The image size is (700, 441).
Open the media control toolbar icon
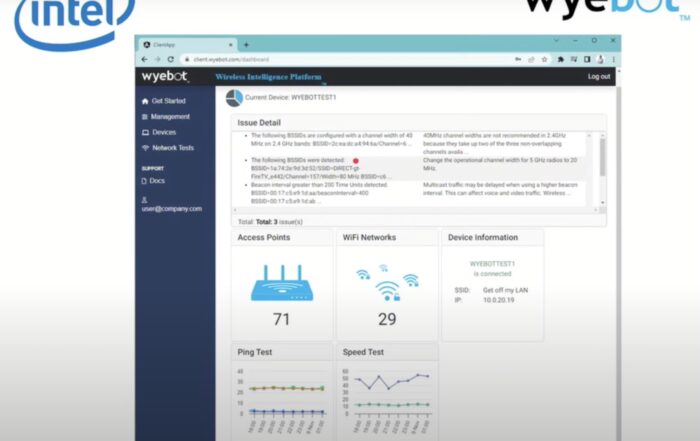[574, 59]
